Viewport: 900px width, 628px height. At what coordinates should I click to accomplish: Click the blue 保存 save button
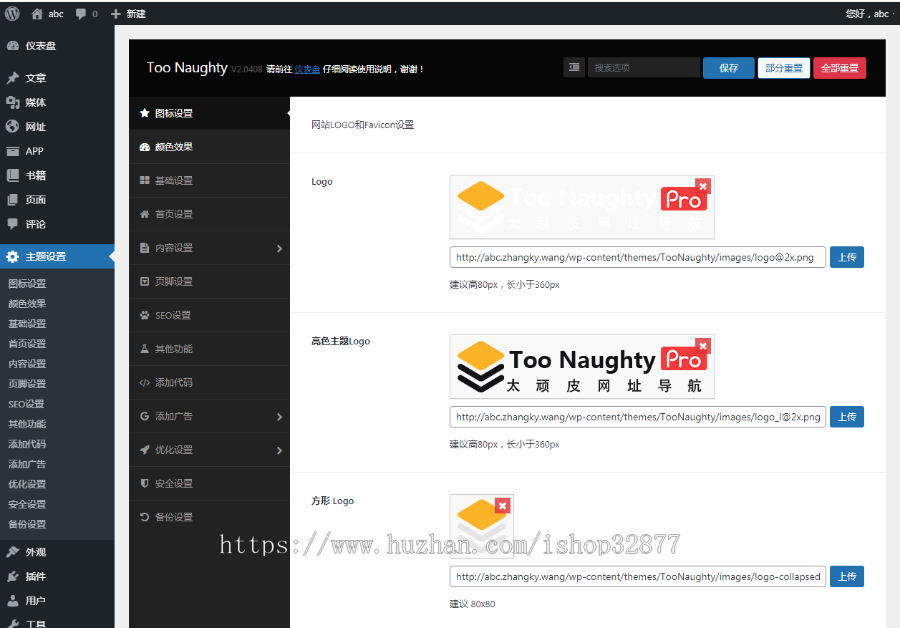(729, 68)
